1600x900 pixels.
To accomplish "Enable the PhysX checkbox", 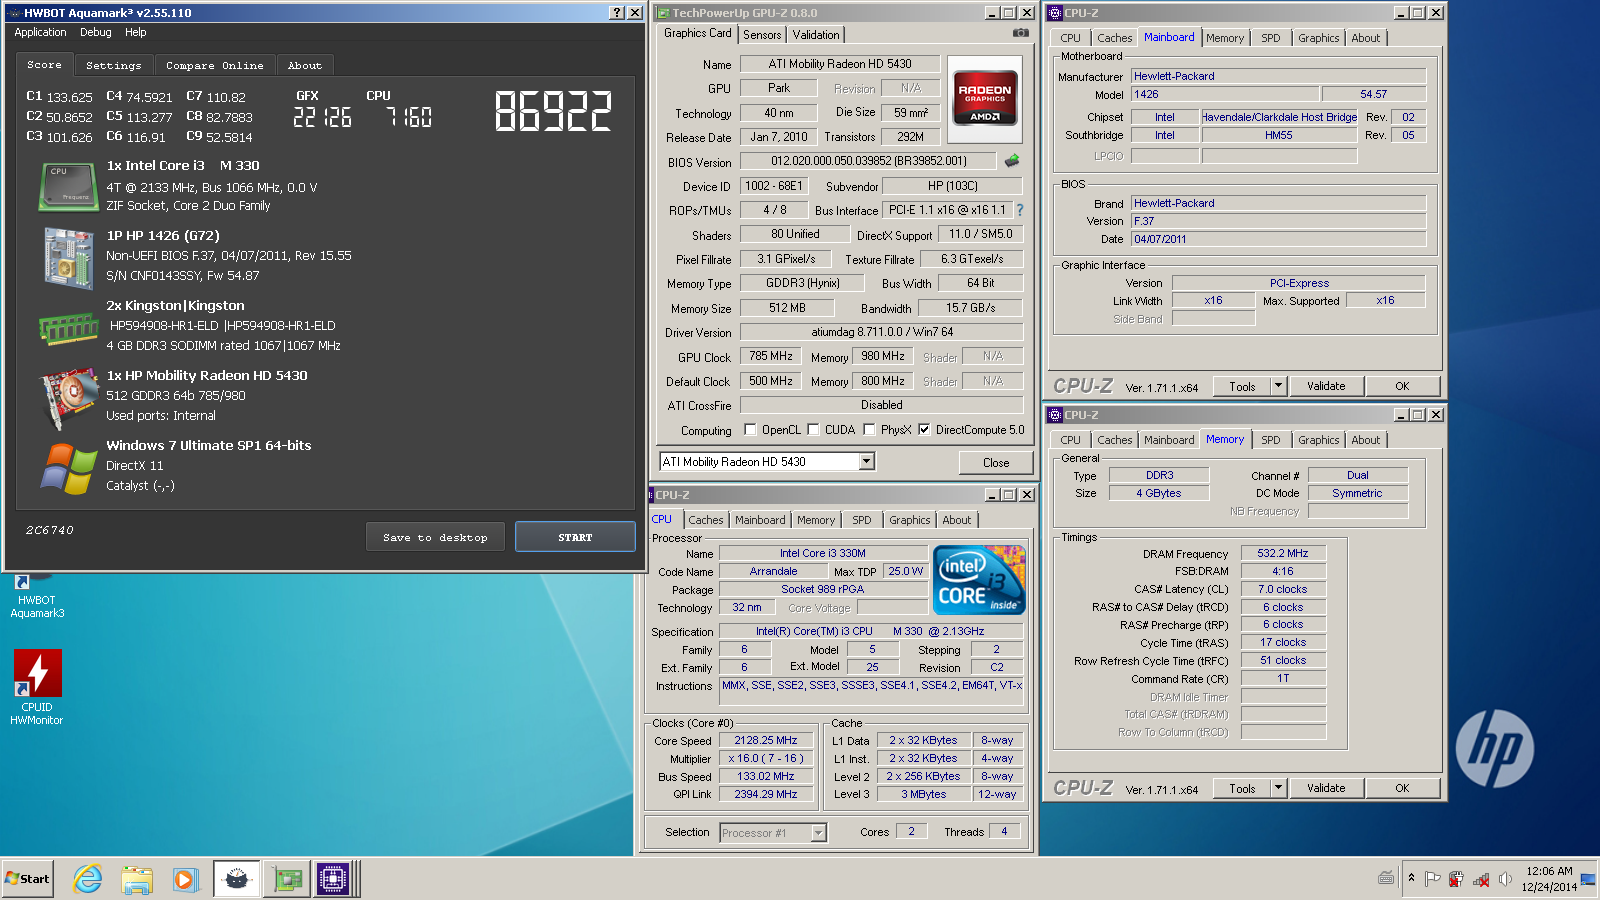I will [x=870, y=430].
